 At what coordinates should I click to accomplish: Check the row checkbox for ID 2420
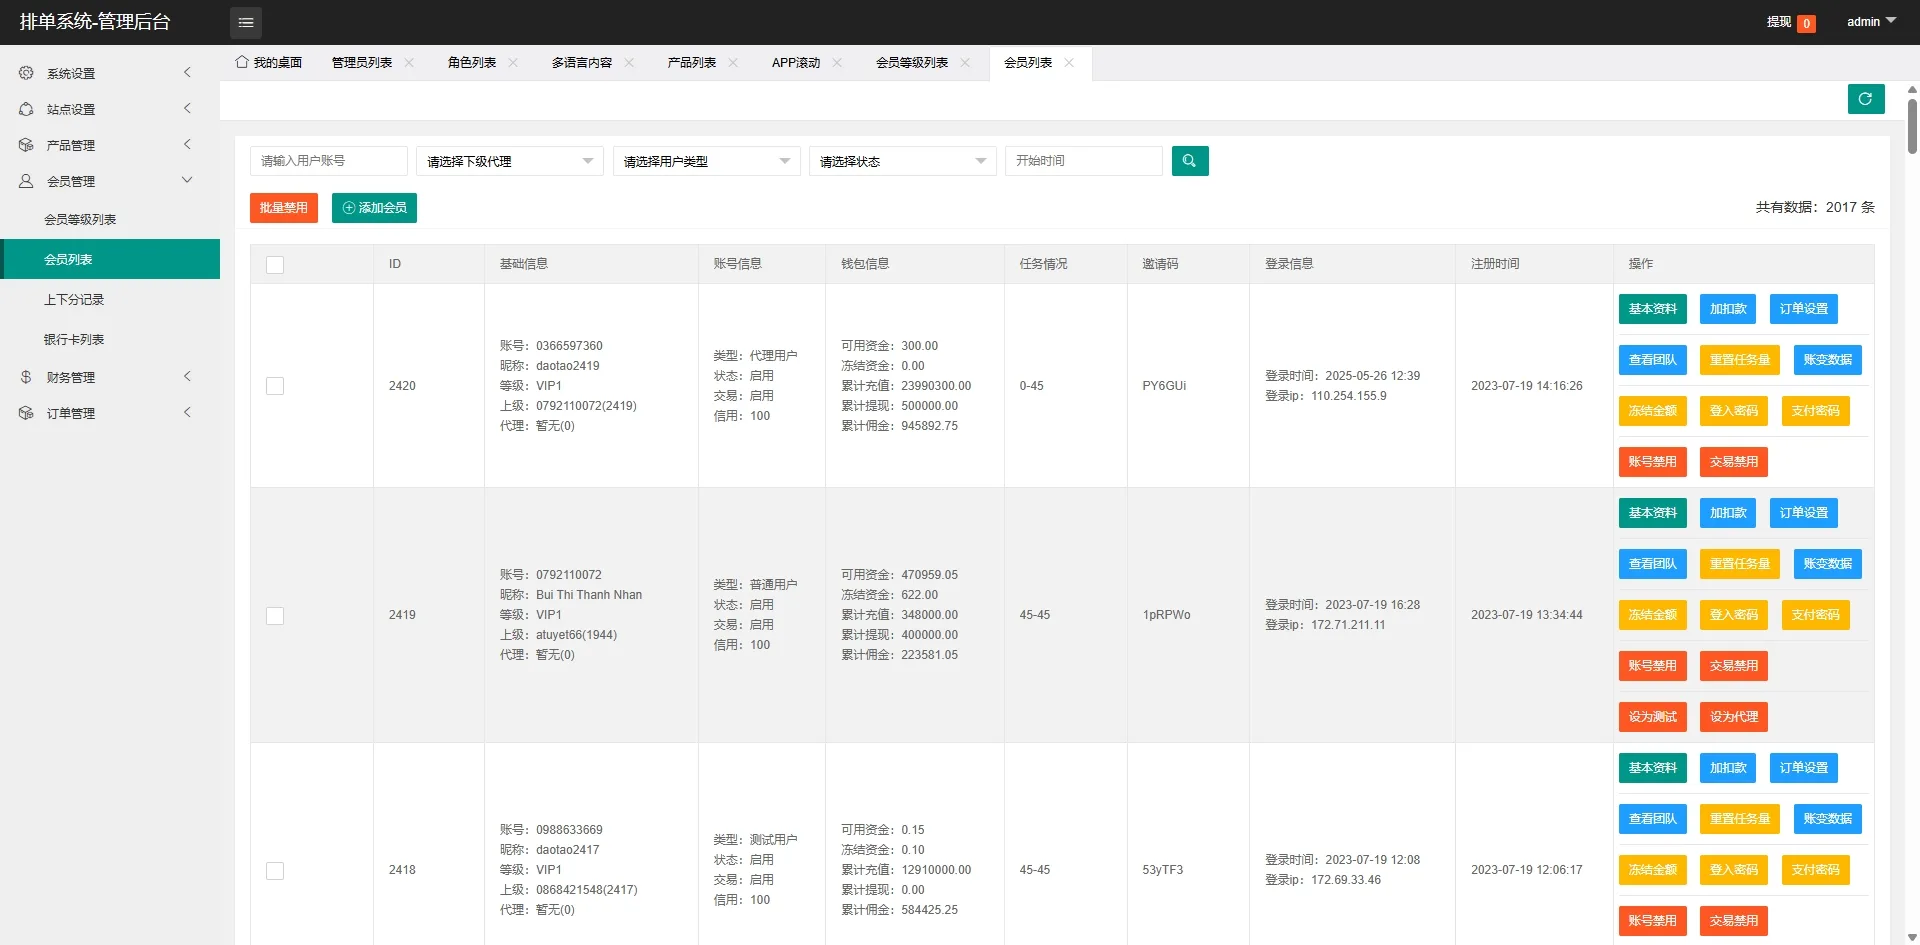pos(275,386)
